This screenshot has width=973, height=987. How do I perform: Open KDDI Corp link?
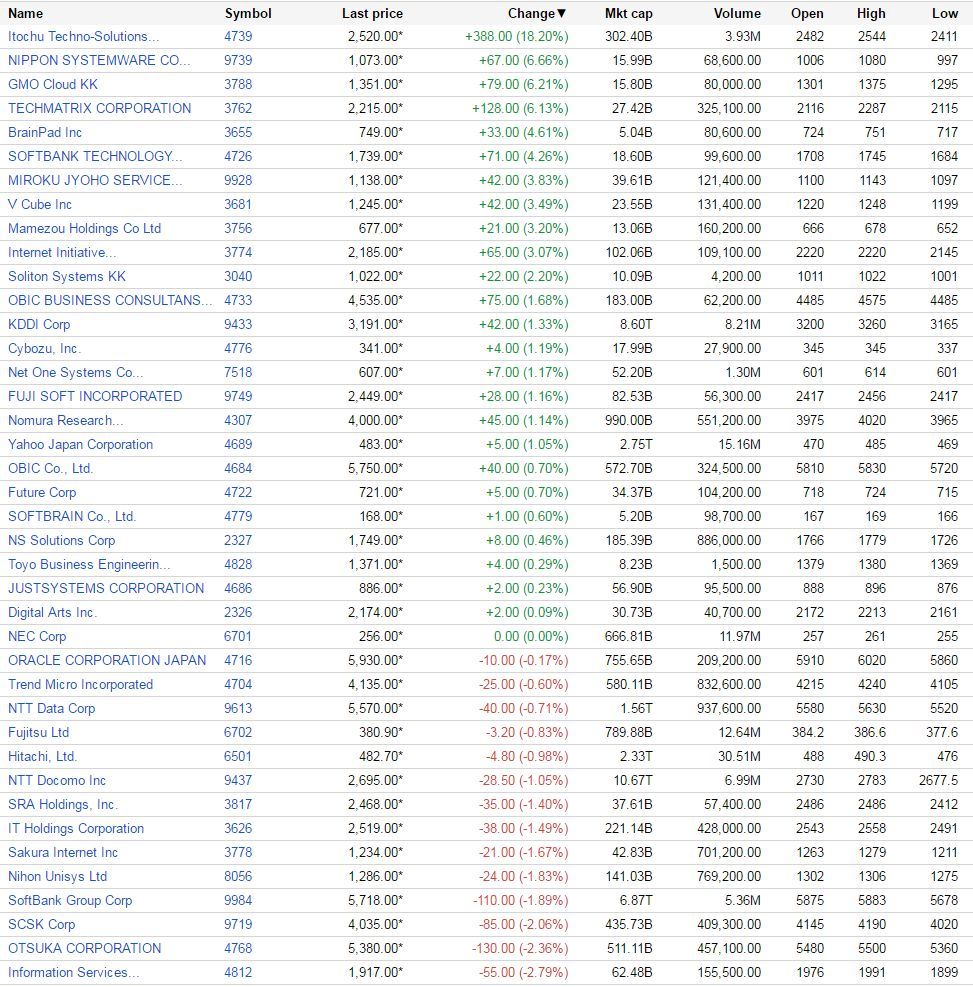[x=39, y=324]
